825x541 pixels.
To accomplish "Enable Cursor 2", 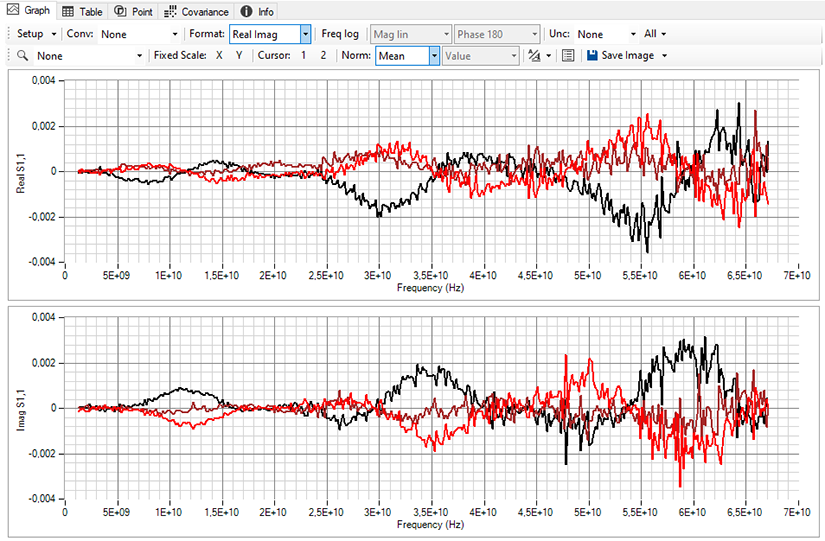I will coord(323,56).
